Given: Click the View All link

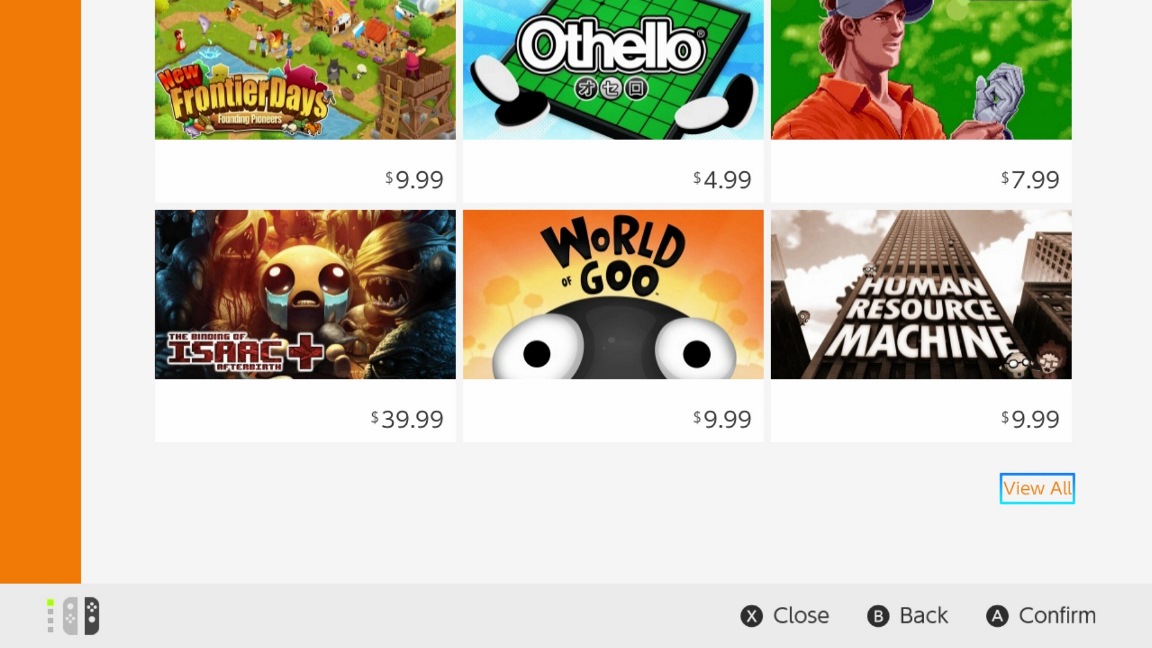Looking at the screenshot, I should (1037, 488).
